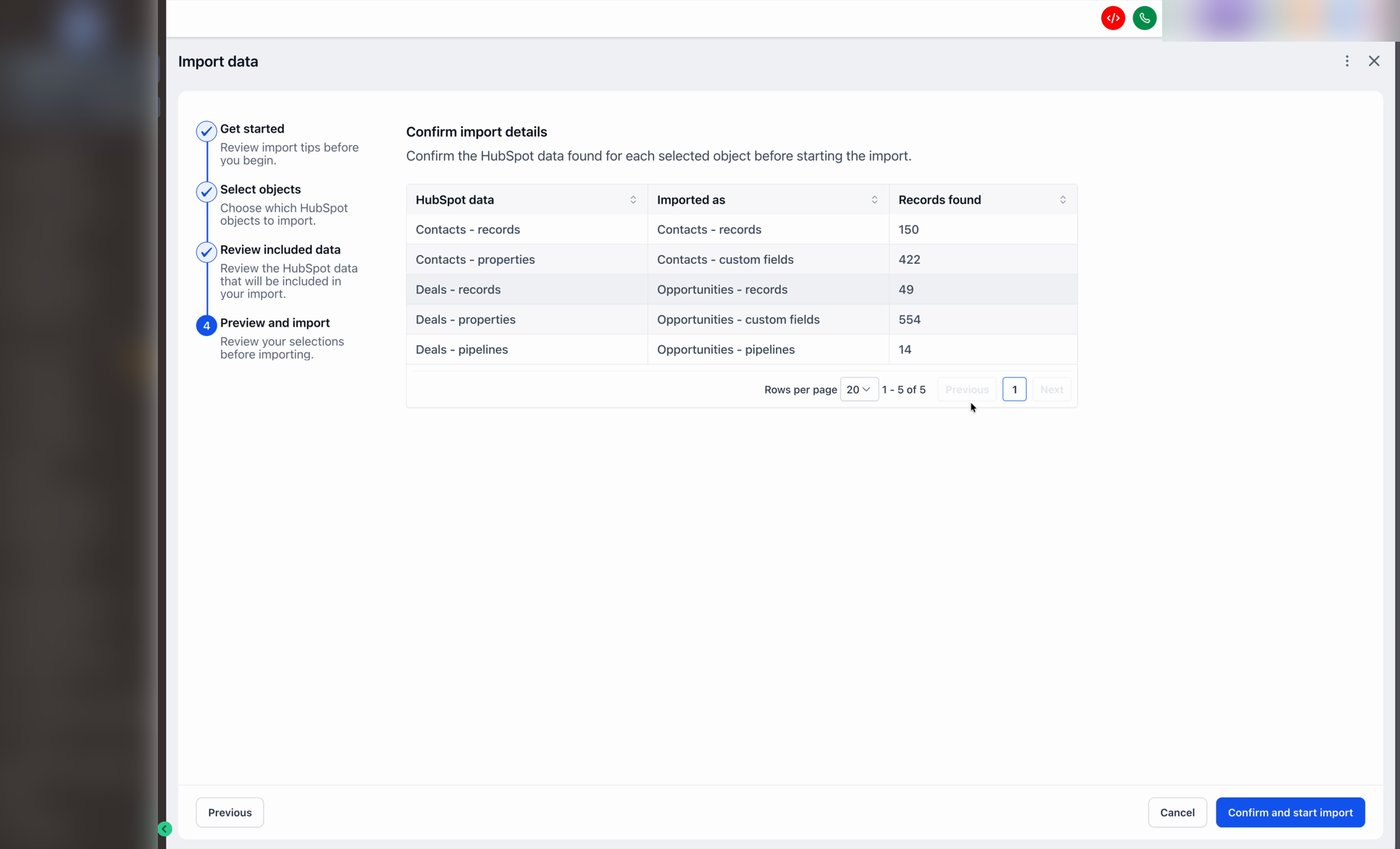
Task: Select page 1 in pagination
Action: (1014, 389)
